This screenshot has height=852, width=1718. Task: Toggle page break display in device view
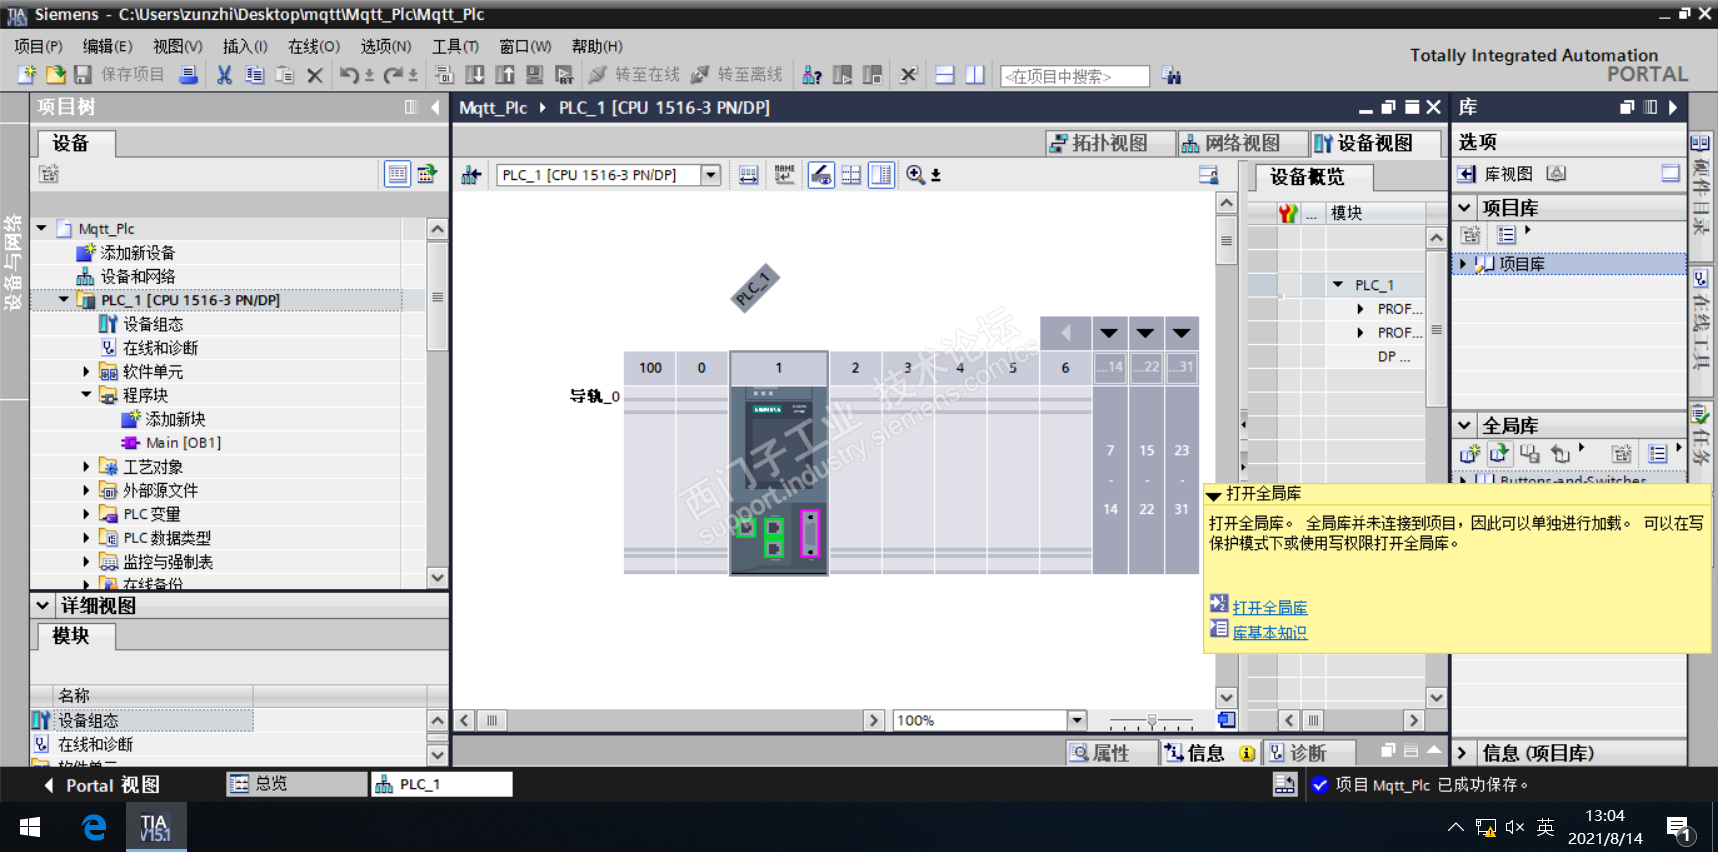click(x=851, y=175)
